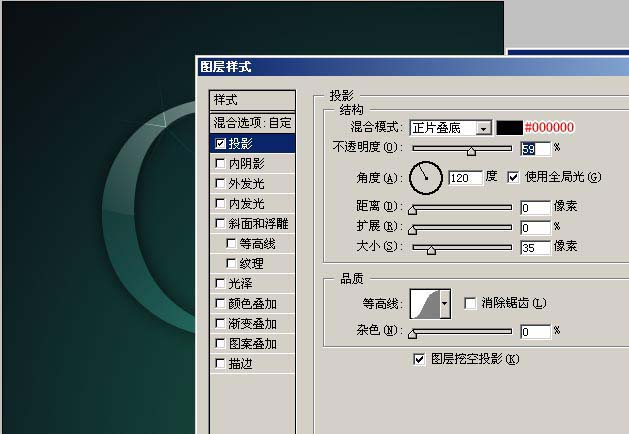629x434 pixels.
Task: Click the black shadow color swatch
Action: click(x=510, y=128)
